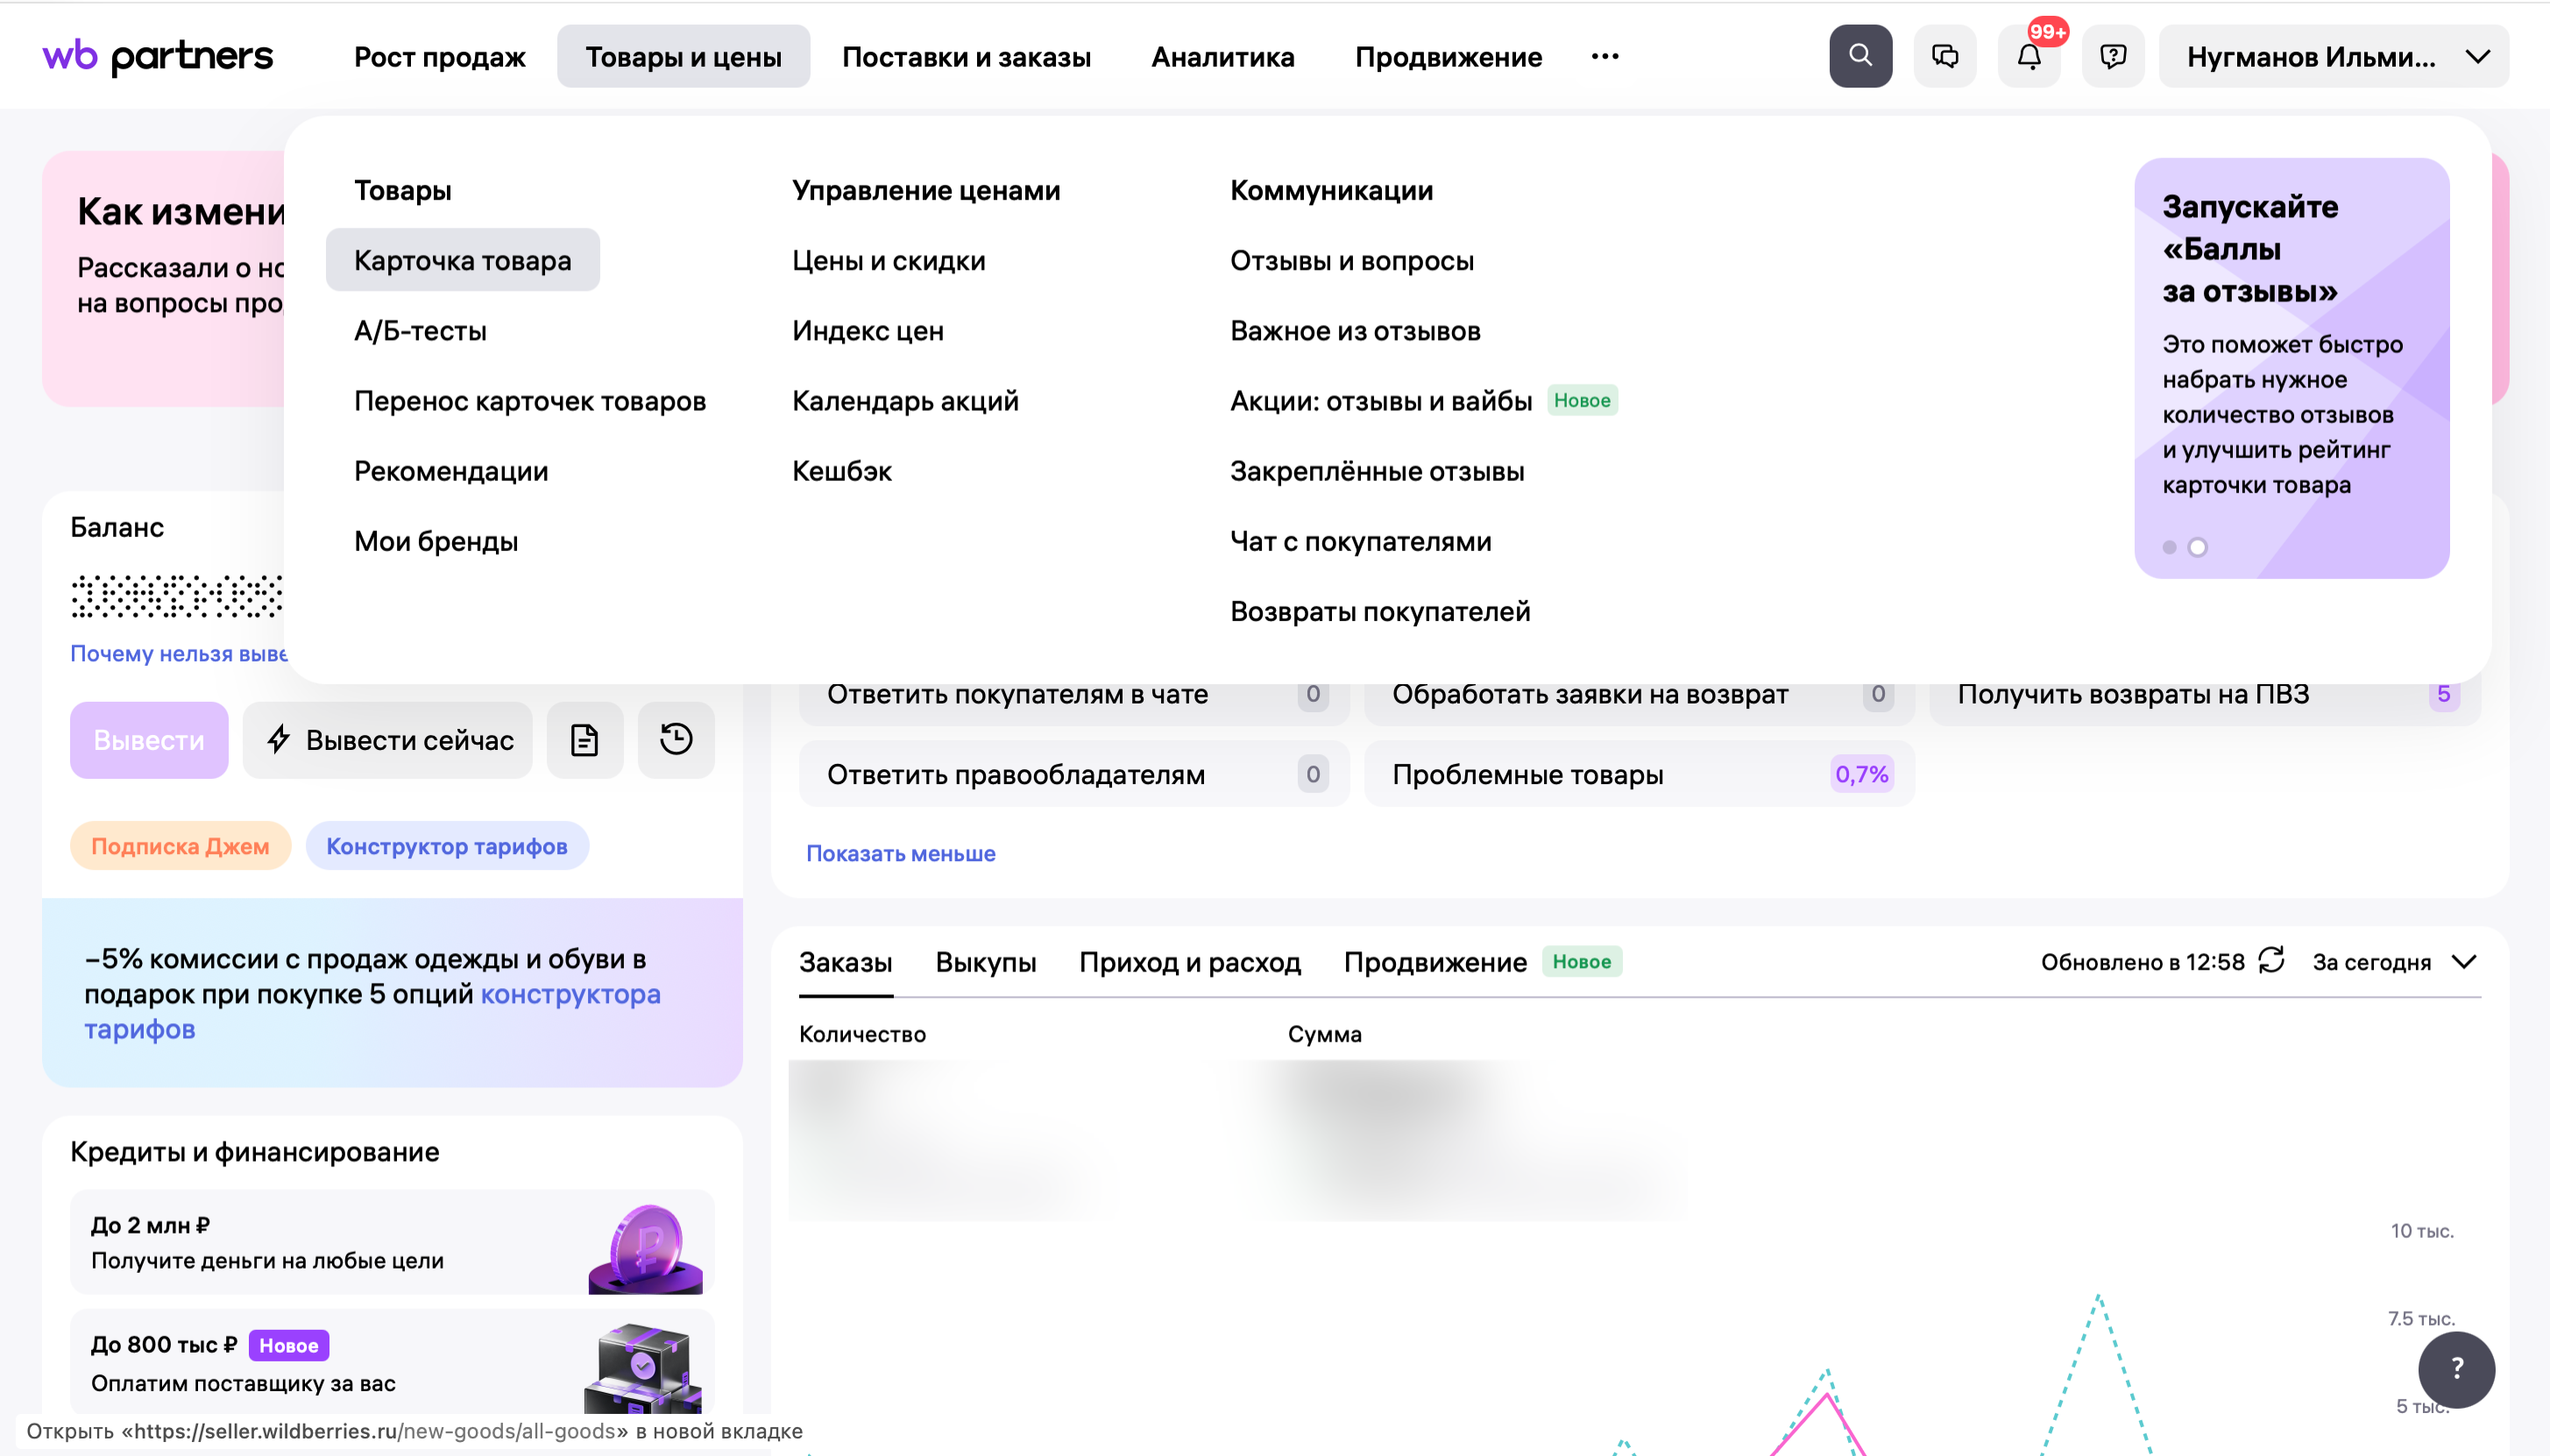Open Перенос карточек товаров

[530, 400]
